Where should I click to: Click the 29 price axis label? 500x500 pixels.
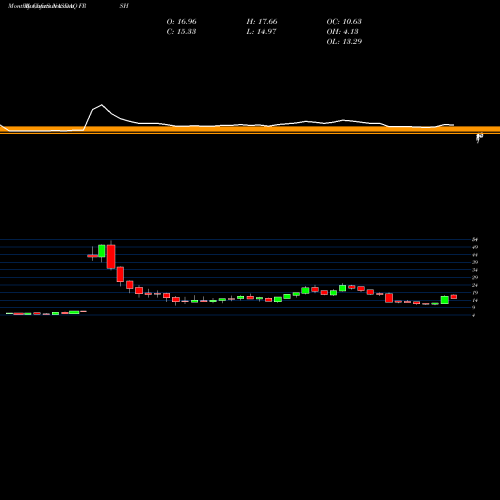tap(475, 278)
